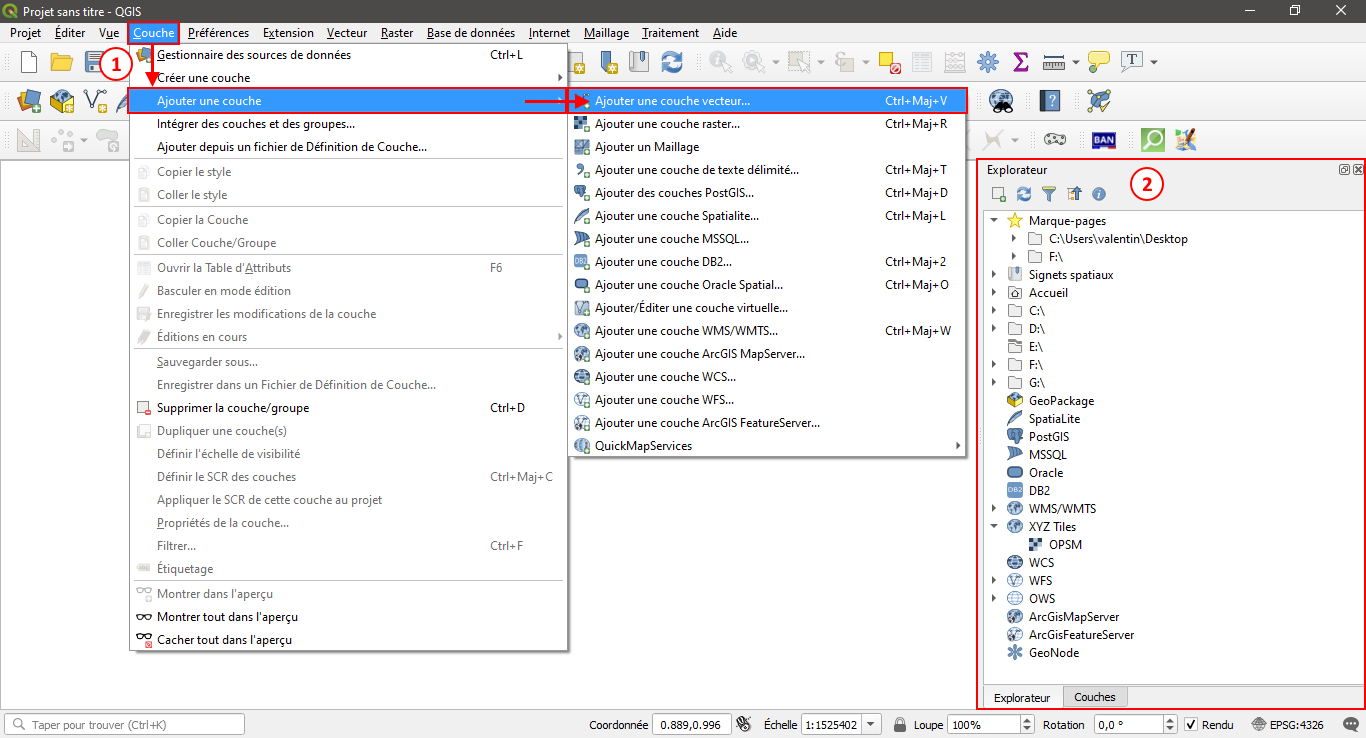The height and width of the screenshot is (738, 1366).
Task: Click the Coordonnée value field
Action: [691, 725]
